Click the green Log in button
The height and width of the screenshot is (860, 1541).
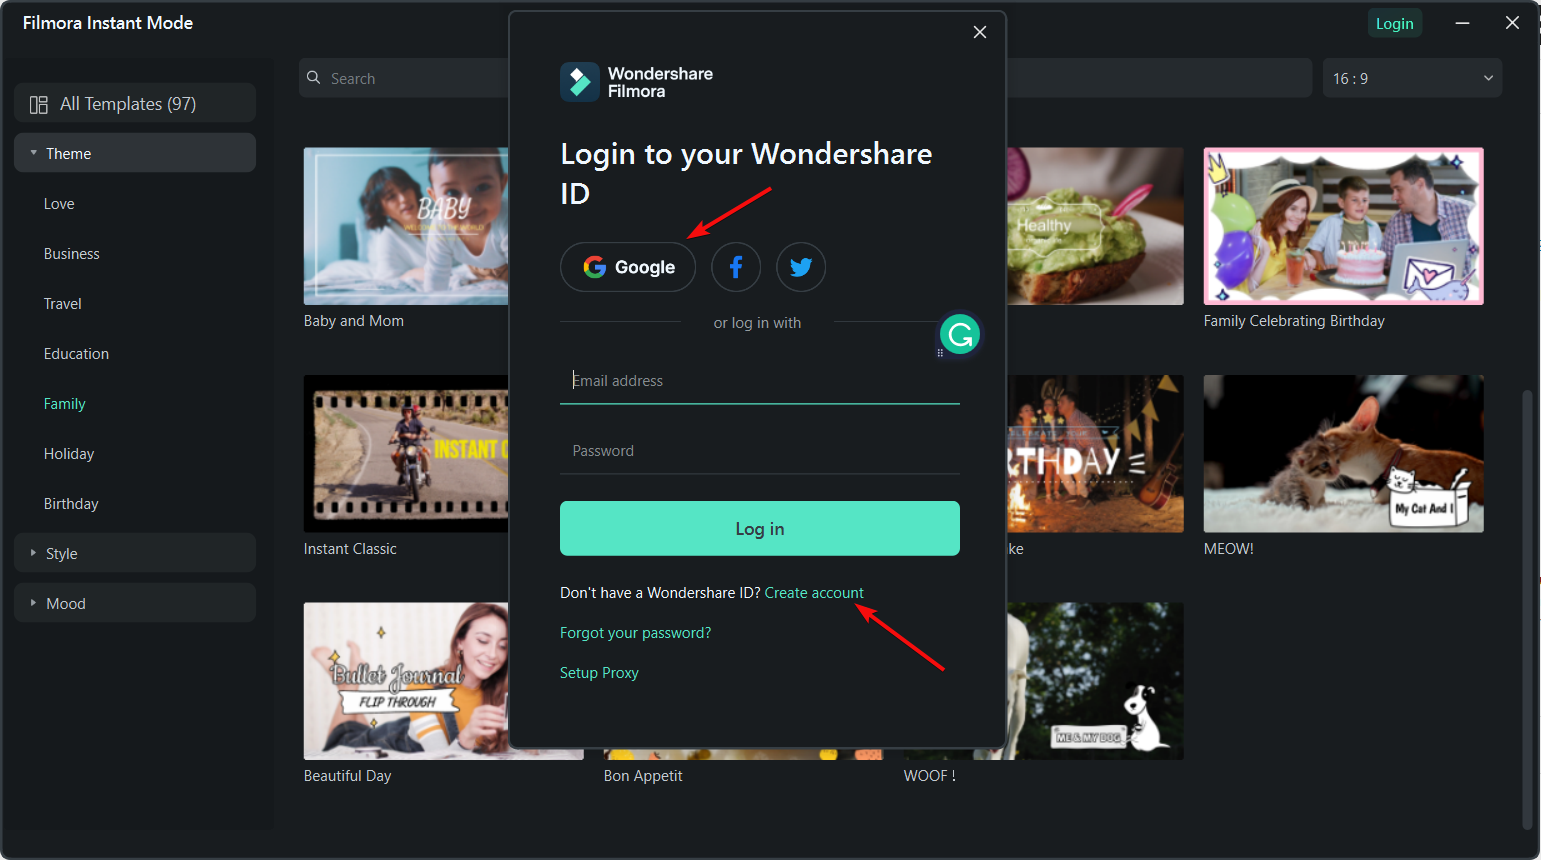[760, 528]
